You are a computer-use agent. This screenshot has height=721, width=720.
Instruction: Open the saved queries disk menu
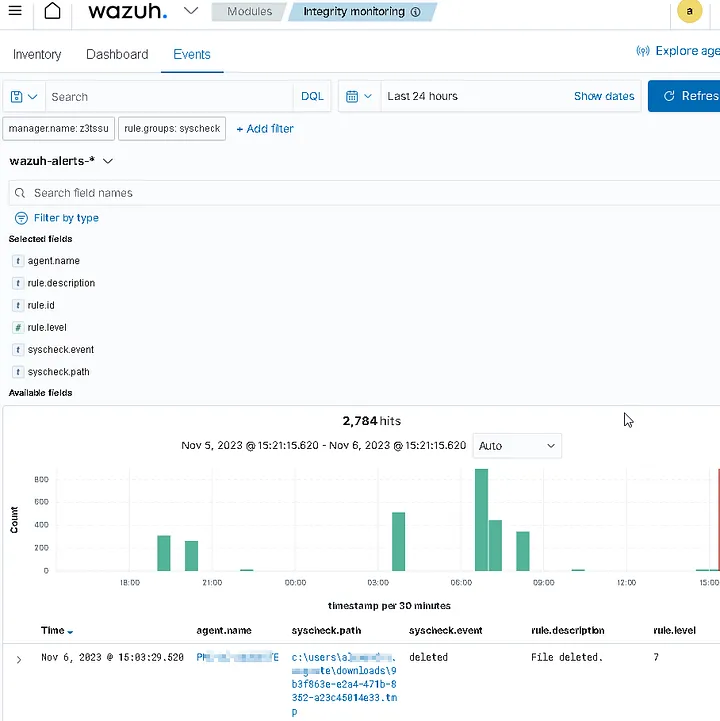coord(24,97)
